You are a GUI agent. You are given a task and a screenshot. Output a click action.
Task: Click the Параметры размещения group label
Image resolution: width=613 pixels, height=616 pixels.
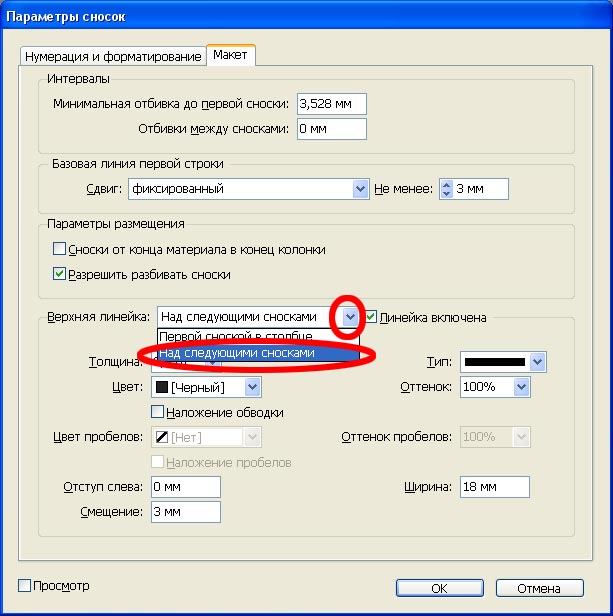pos(116,224)
